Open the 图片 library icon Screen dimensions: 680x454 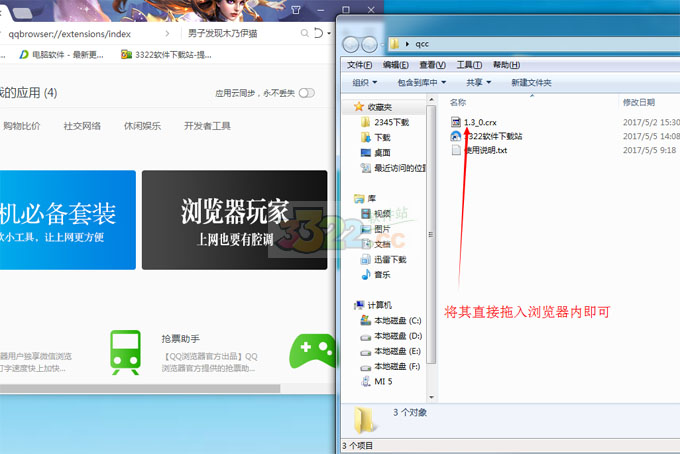click(x=366, y=229)
